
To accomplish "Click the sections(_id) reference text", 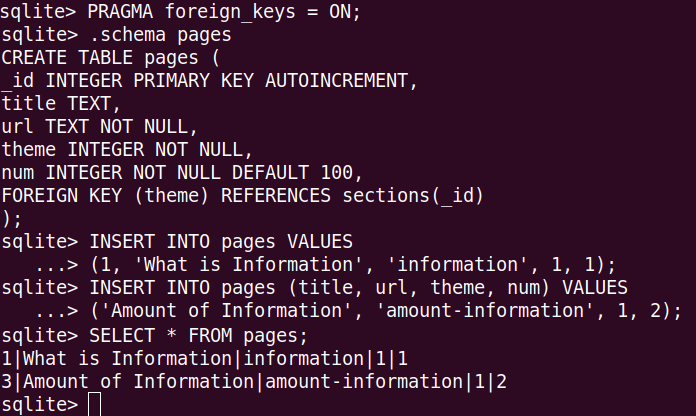I will point(413,194).
